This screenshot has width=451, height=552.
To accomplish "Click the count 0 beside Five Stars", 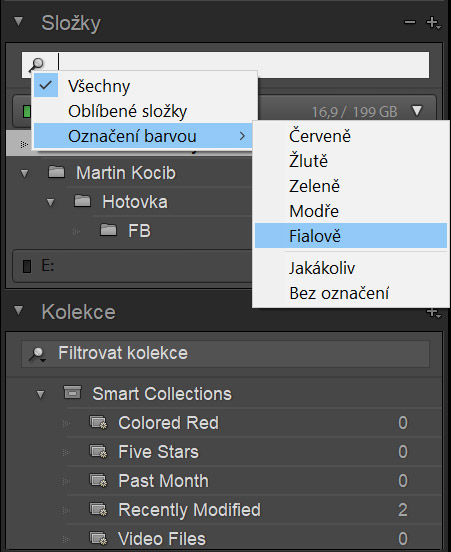I will click(x=403, y=452).
